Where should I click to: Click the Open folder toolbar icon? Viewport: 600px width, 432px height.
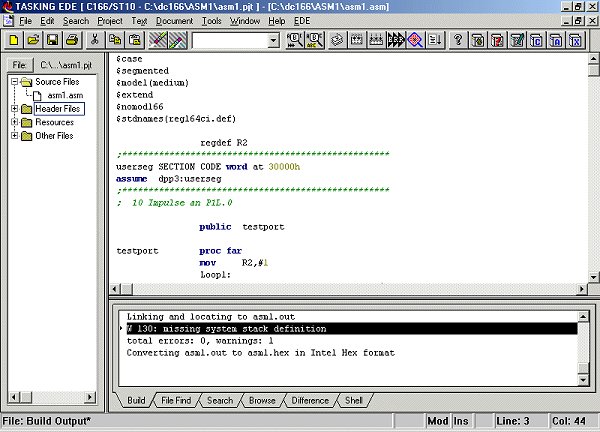pyautogui.click(x=33, y=40)
